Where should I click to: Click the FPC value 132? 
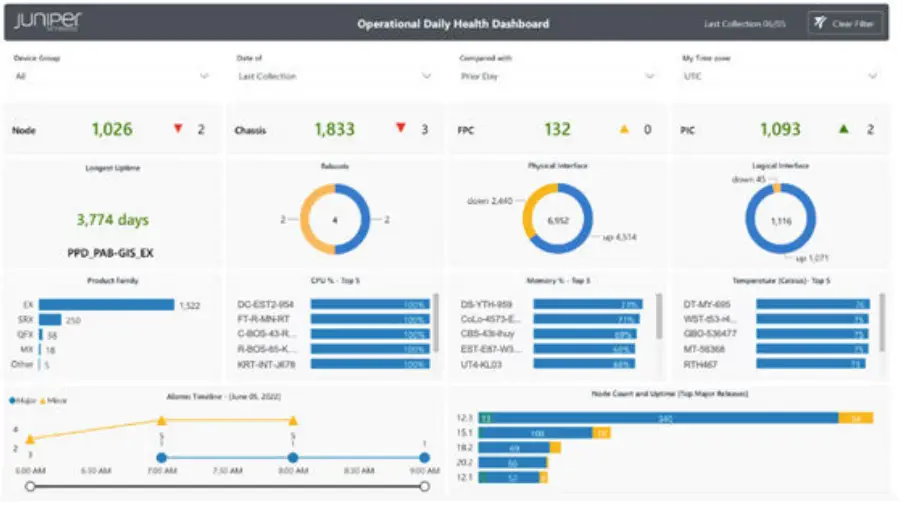point(557,130)
